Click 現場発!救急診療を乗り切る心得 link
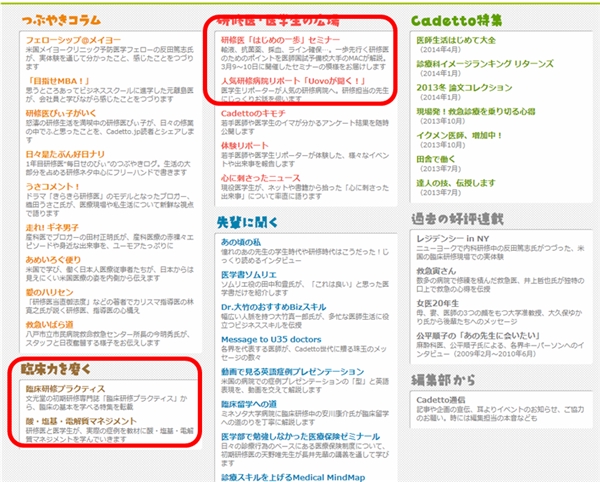The height and width of the screenshot is (482, 600). tap(476, 112)
